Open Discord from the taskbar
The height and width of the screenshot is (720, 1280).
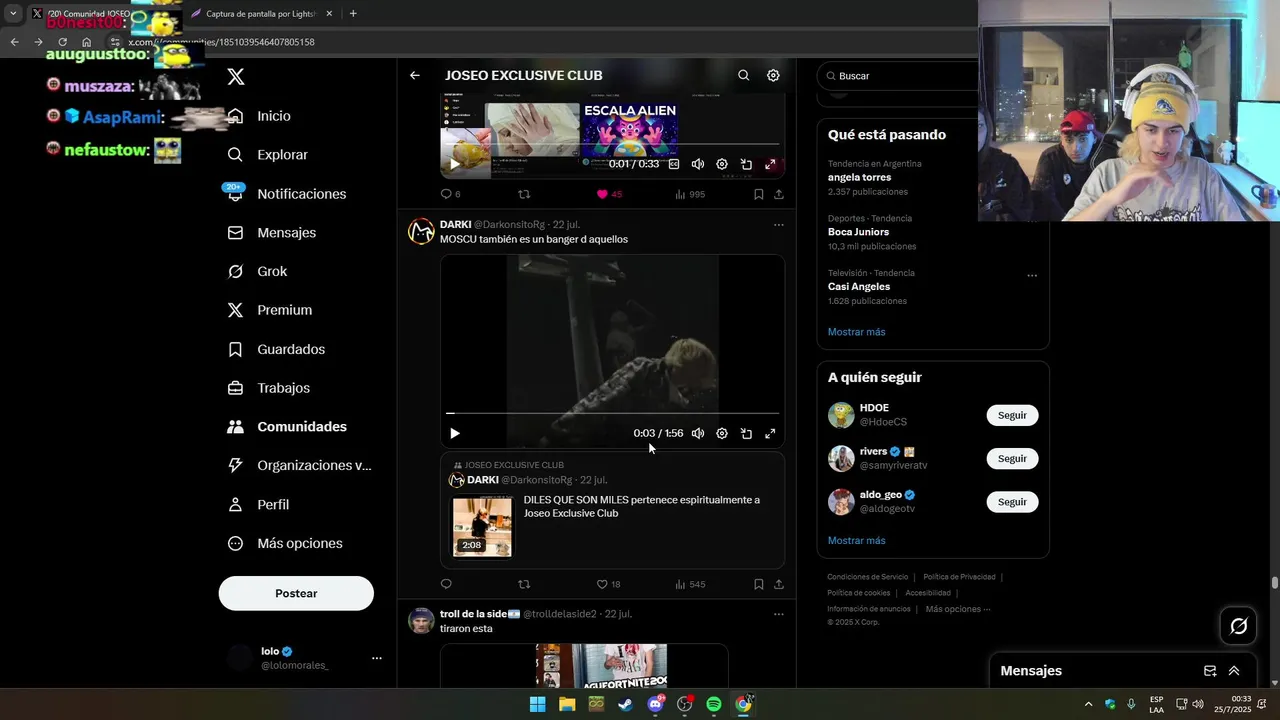[655, 704]
